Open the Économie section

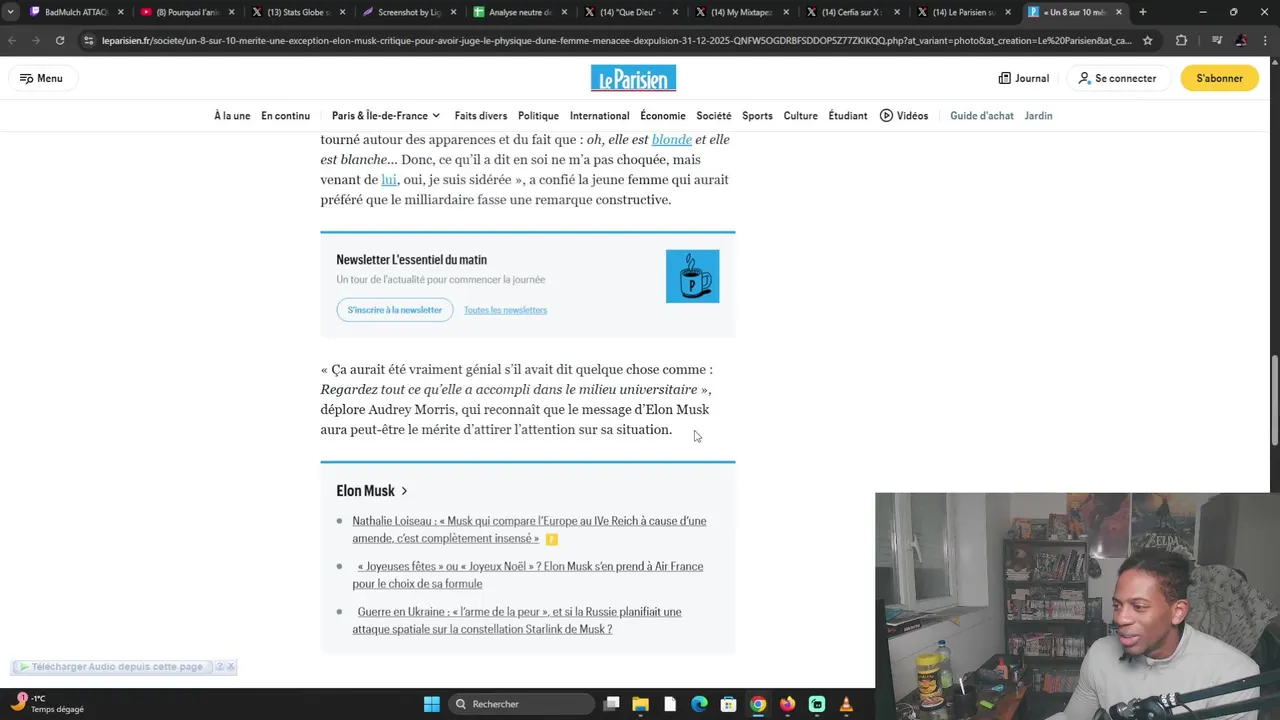pos(663,116)
